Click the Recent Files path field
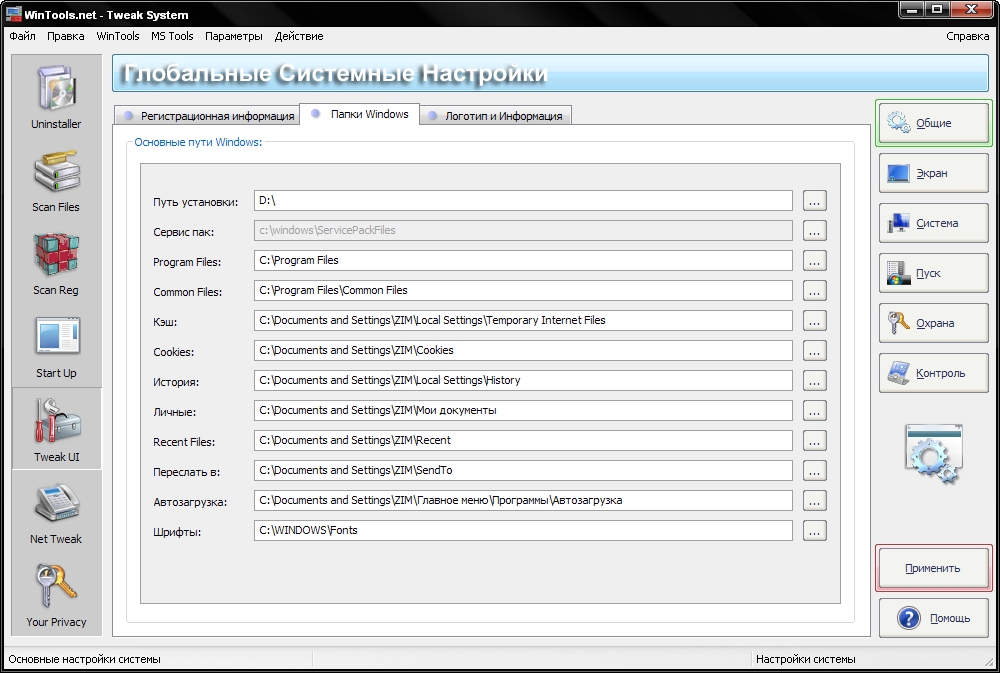This screenshot has width=1000, height=673. pos(523,440)
